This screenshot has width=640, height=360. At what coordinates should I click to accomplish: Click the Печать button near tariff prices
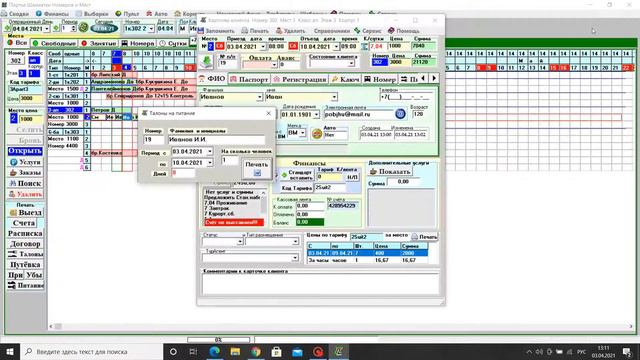424,237
